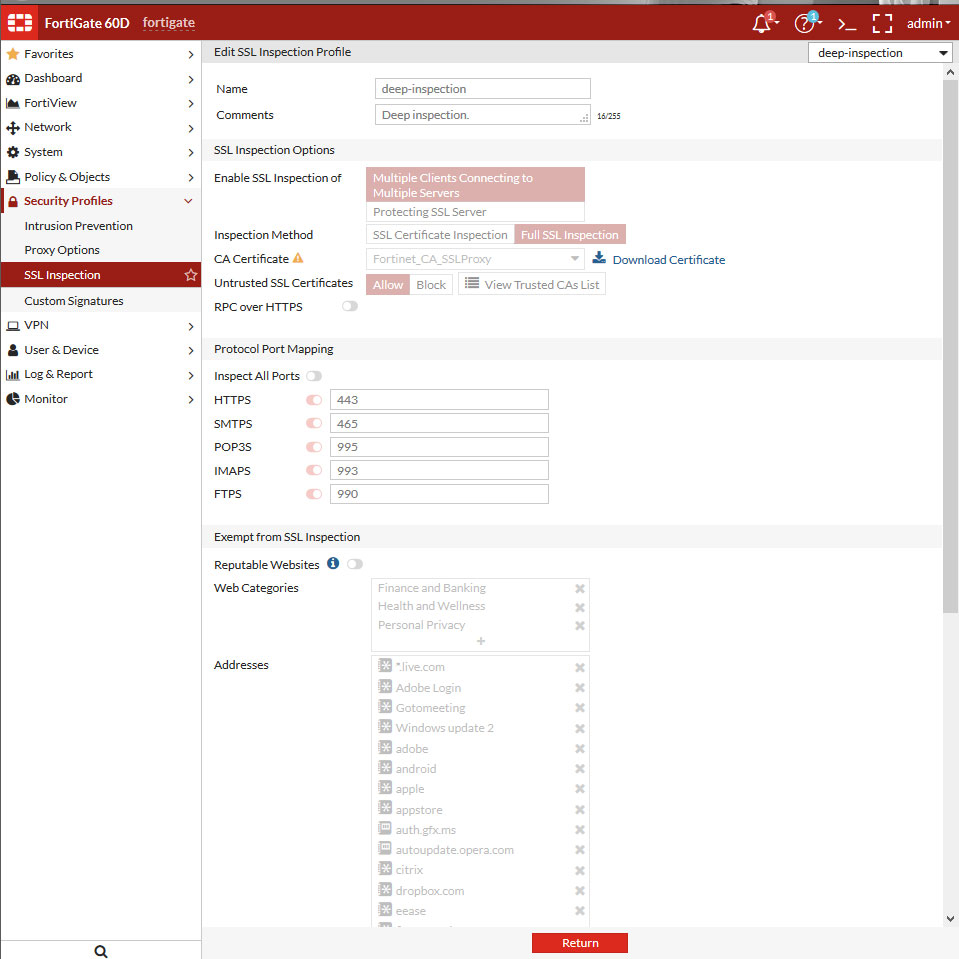Screen dimensions: 959x959
Task: Select SSL Certificate Inspection method
Action: coord(440,234)
